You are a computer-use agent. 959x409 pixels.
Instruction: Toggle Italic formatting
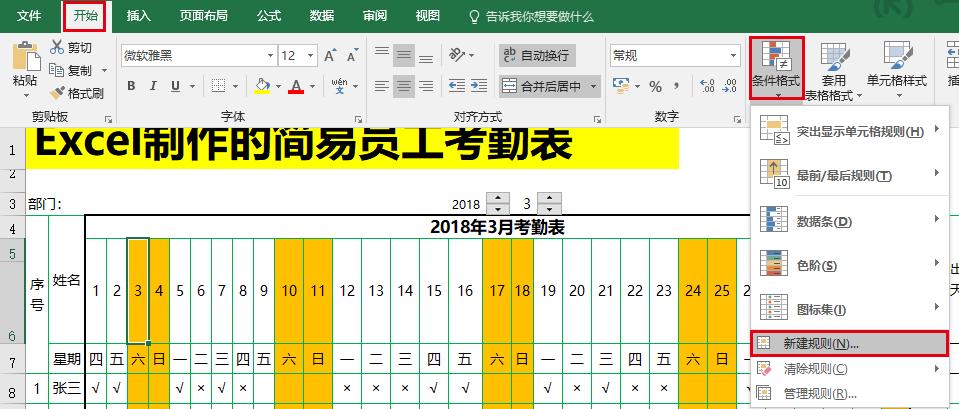pyautogui.click(x=153, y=86)
